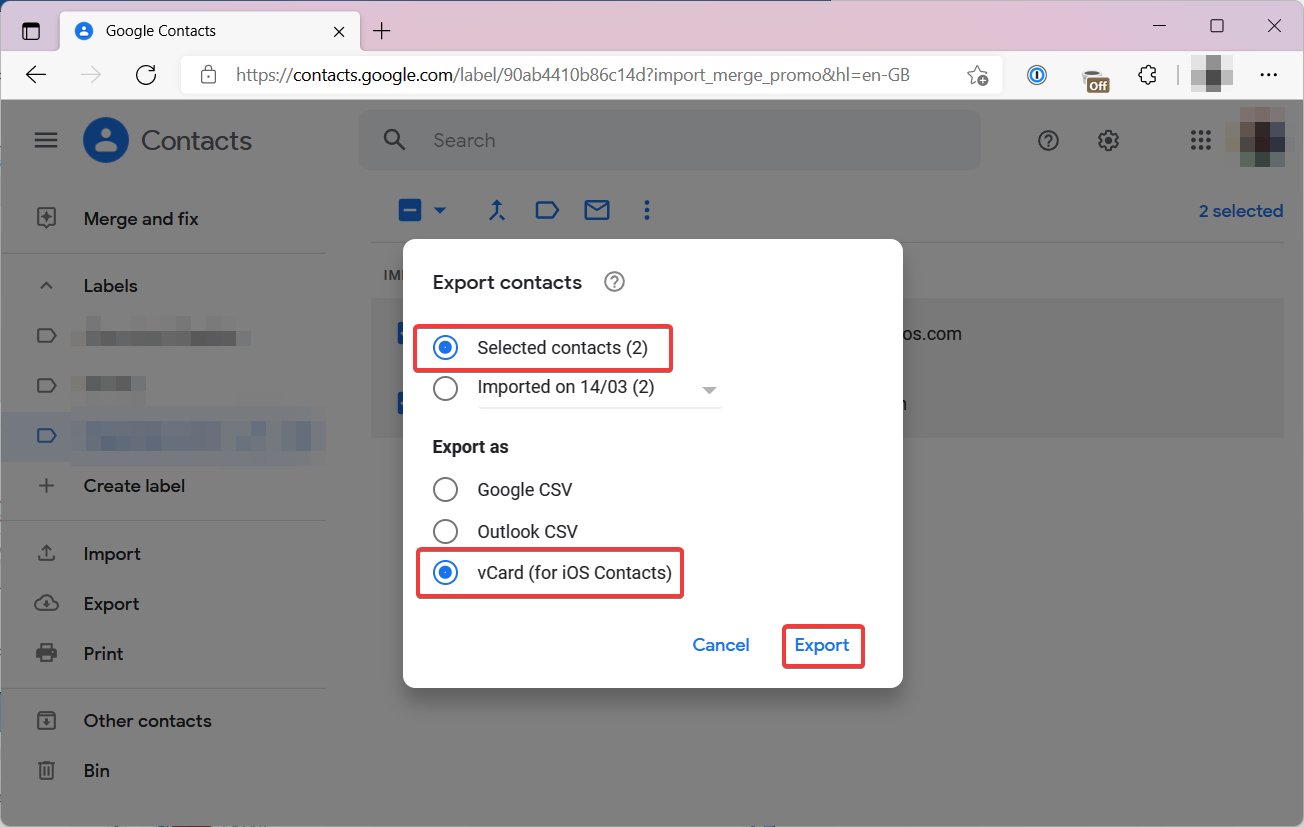Click the Google Contacts logo icon
1304x827 pixels.
tap(106, 140)
